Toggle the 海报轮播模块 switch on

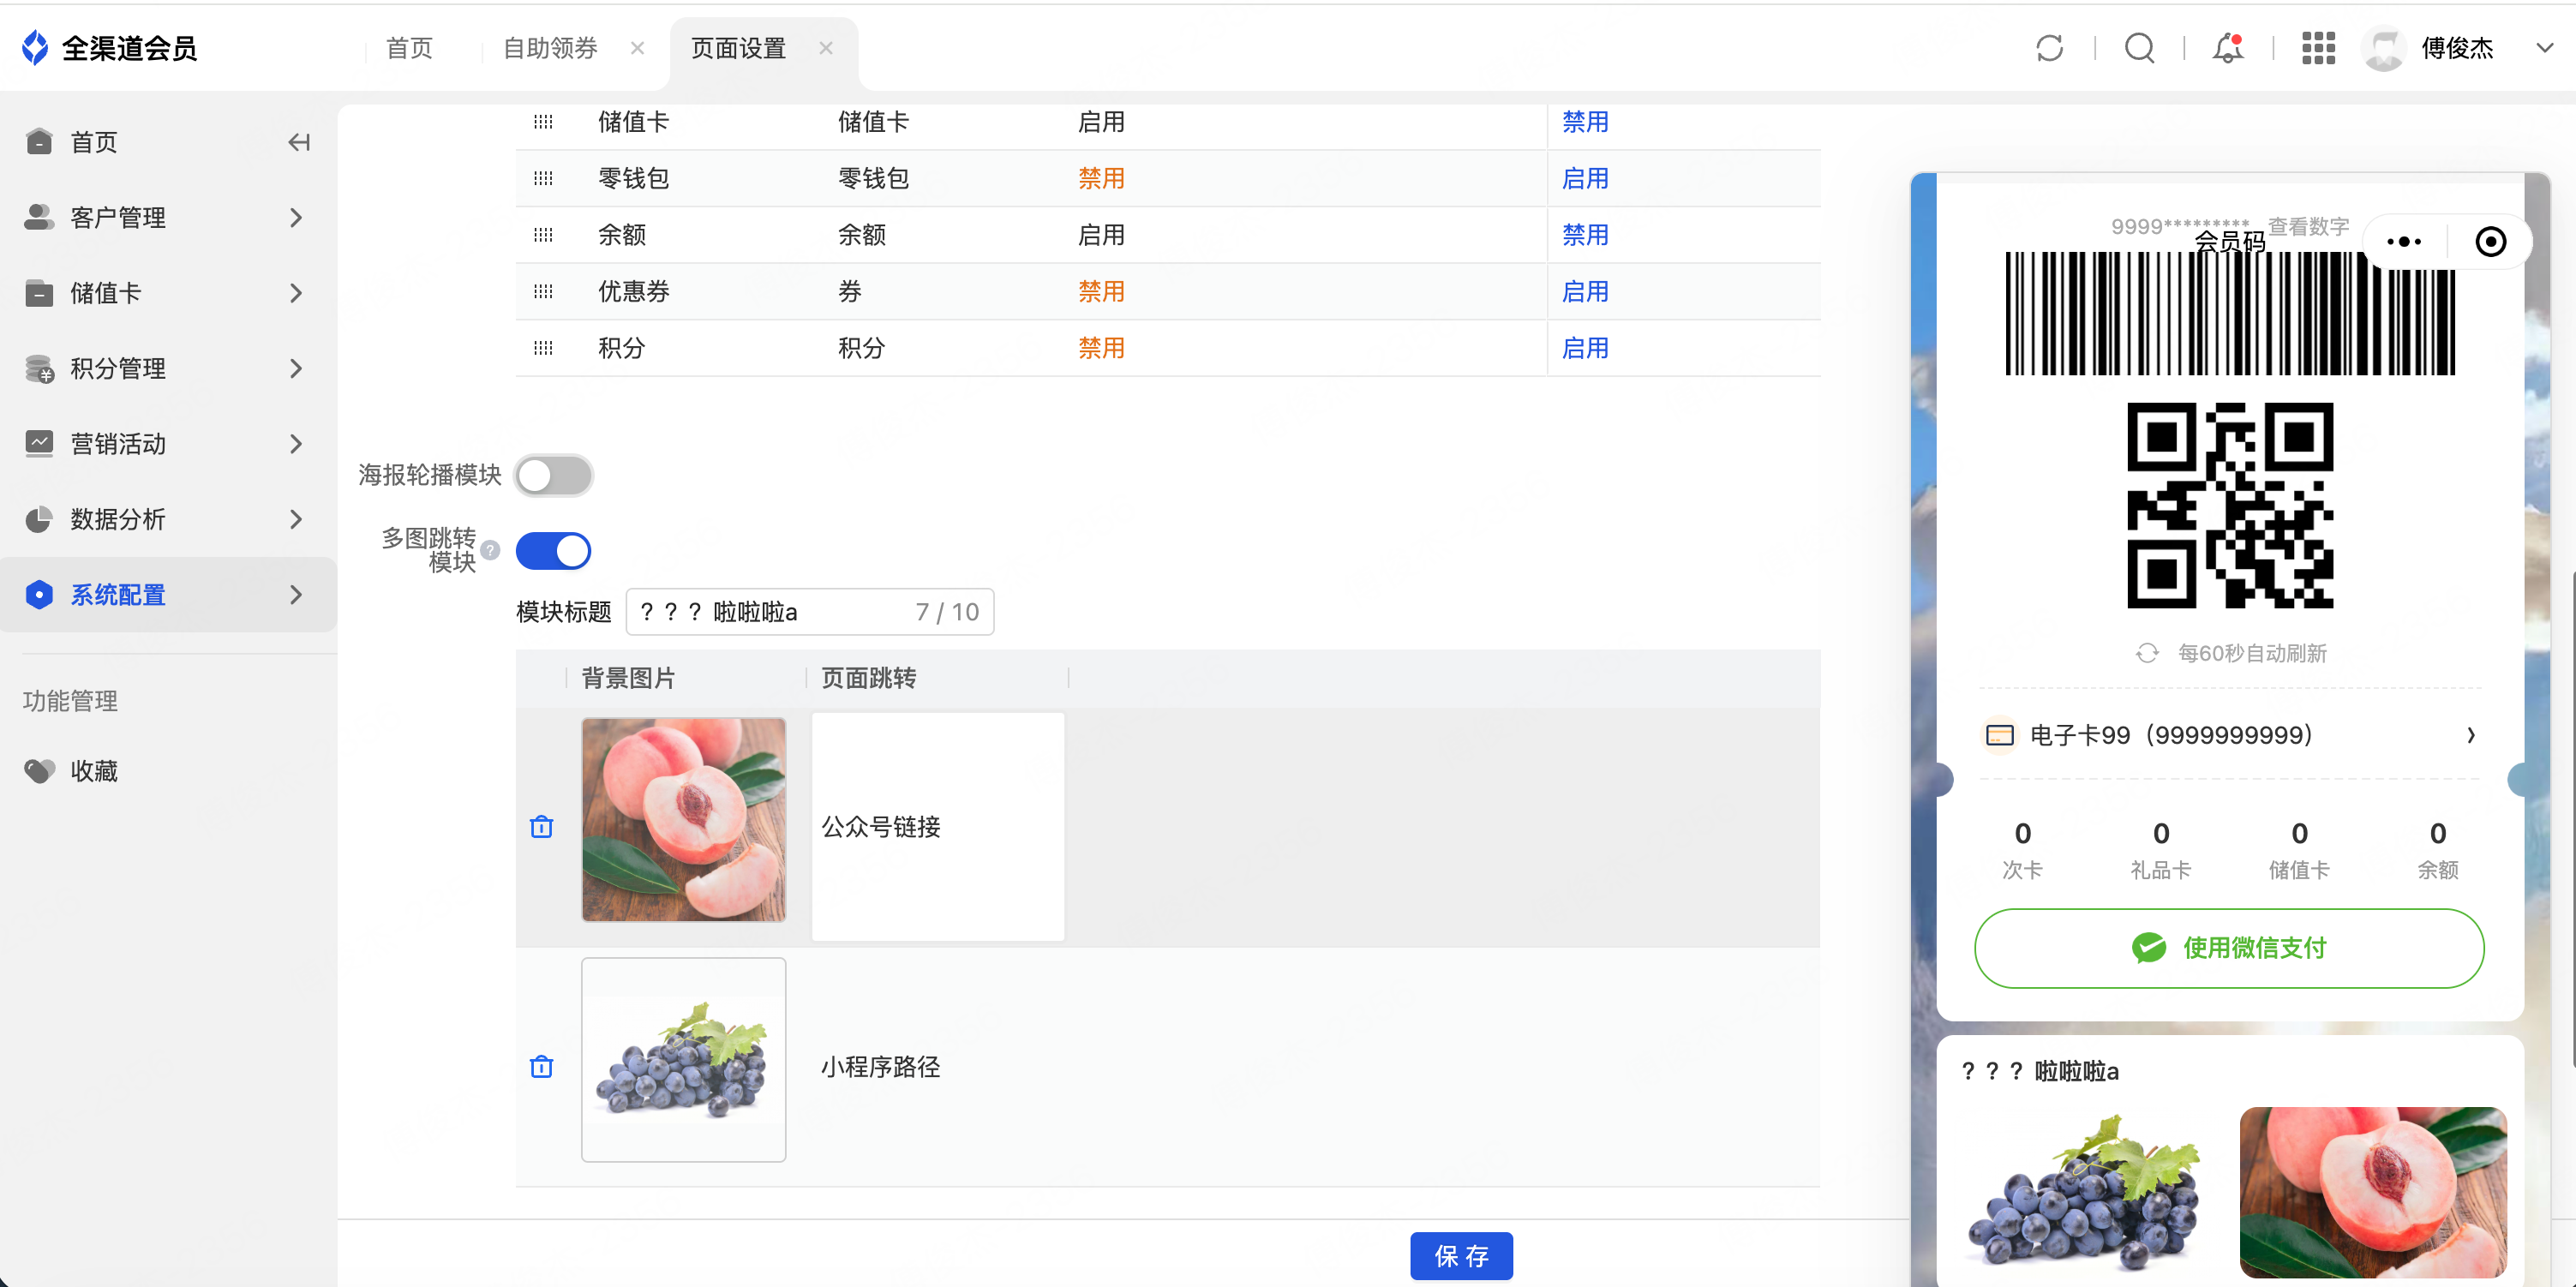click(x=553, y=475)
